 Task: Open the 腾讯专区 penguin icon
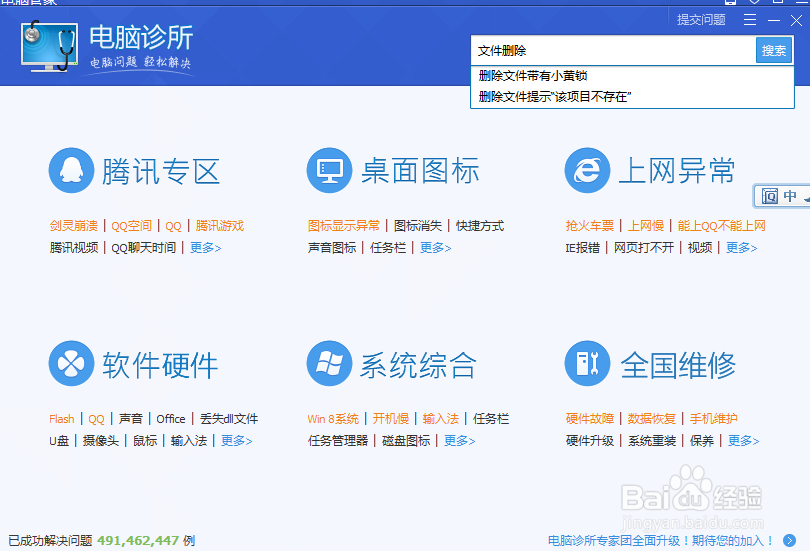(71, 170)
